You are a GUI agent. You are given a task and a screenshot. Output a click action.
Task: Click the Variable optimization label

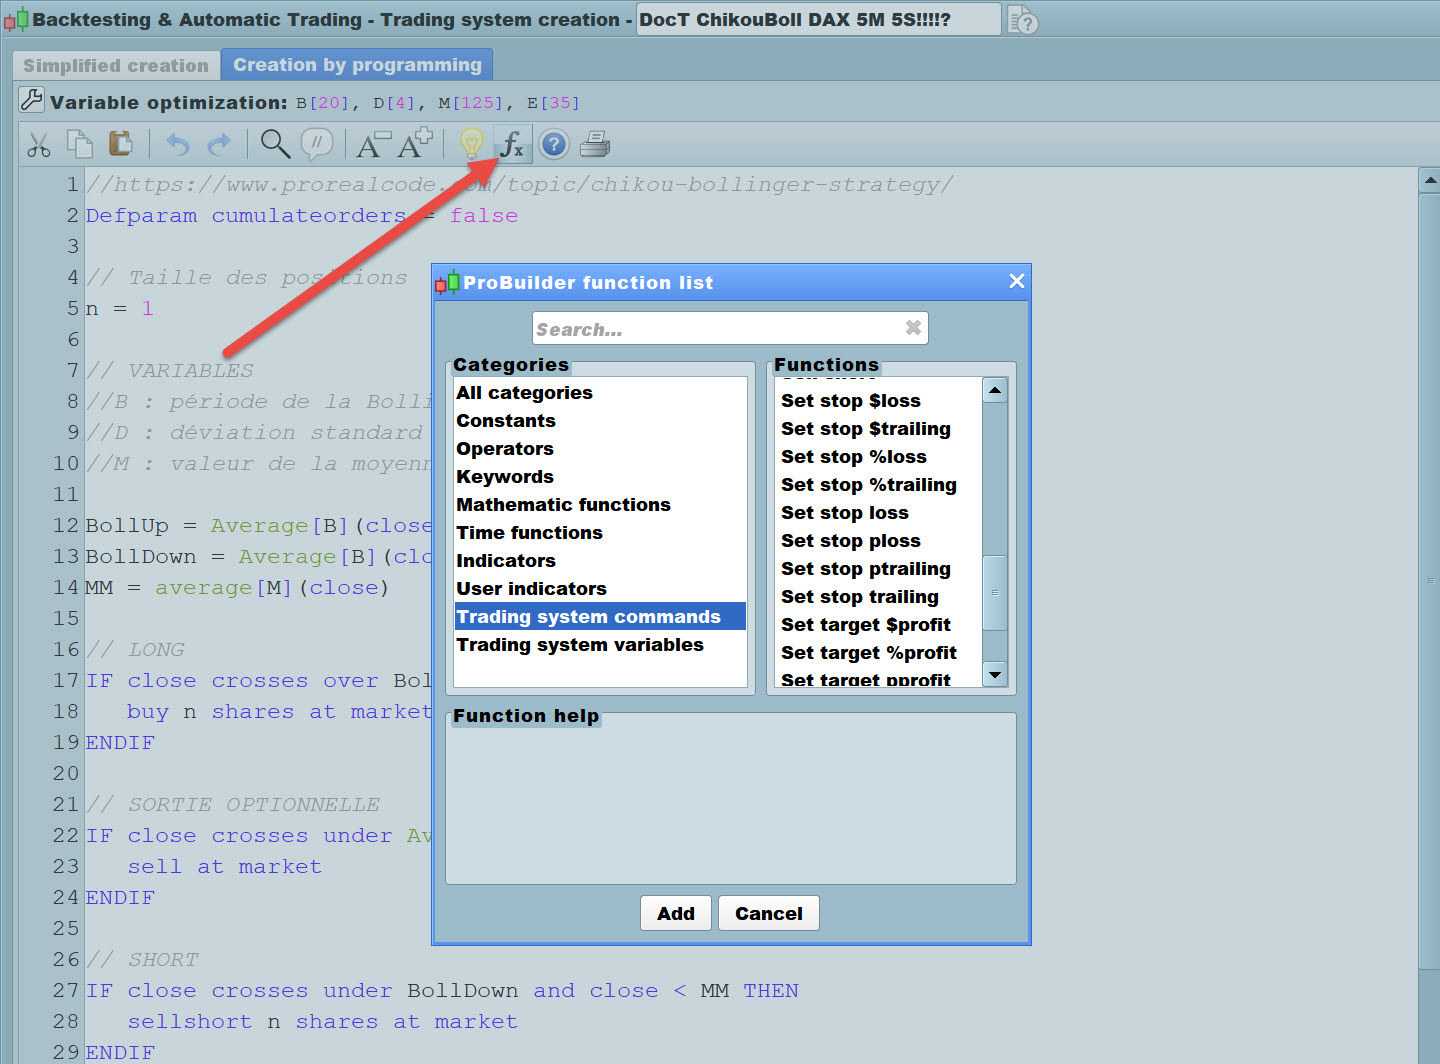(168, 102)
